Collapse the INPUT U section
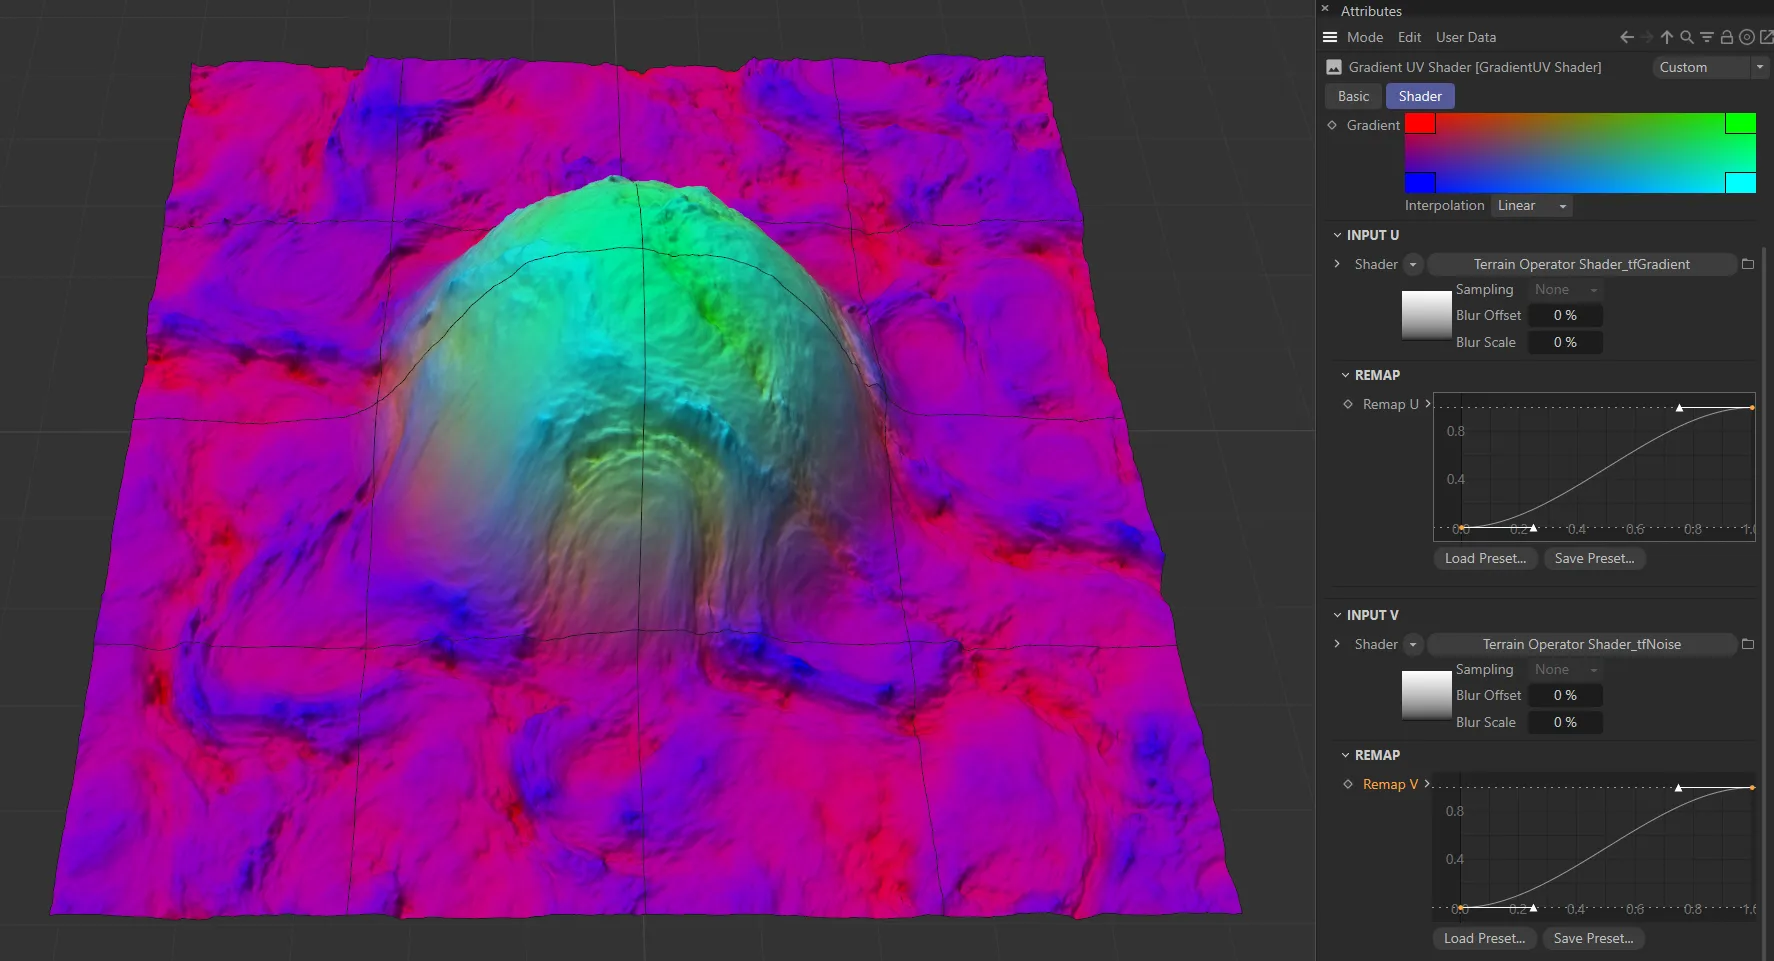1774x961 pixels. pyautogui.click(x=1338, y=235)
